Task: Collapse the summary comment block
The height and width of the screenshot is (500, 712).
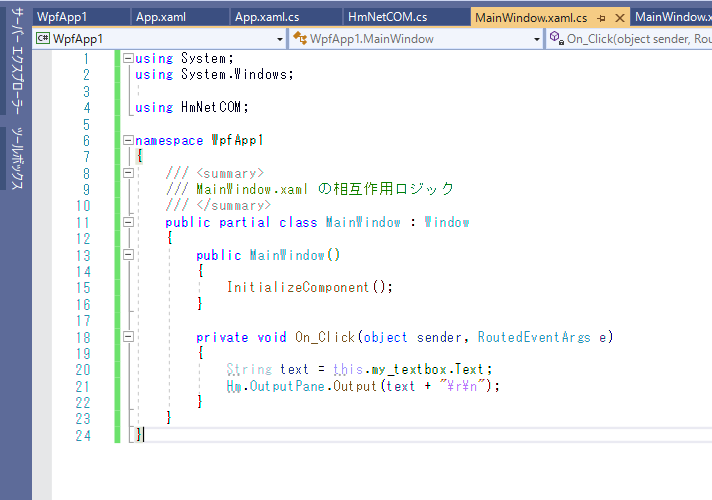Action: [127, 173]
